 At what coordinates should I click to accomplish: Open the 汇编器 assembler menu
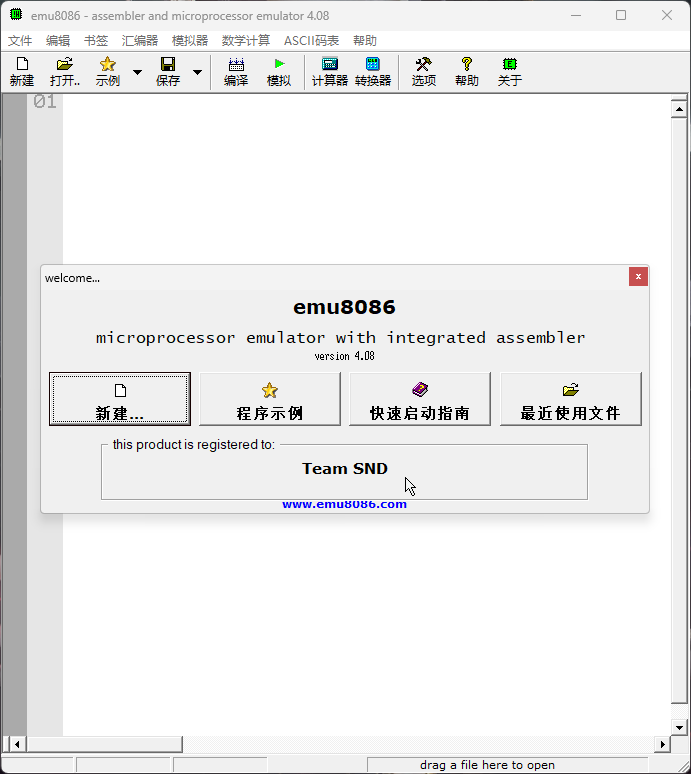point(140,40)
